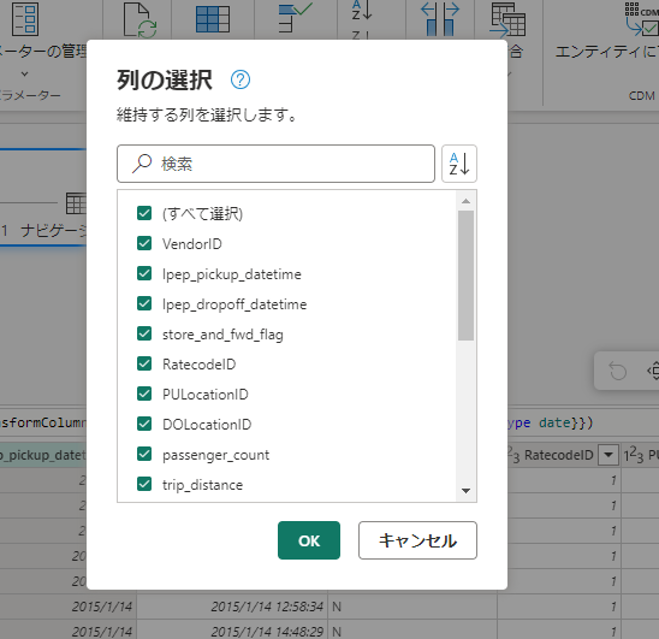Deselect the passenger_count column

(144, 454)
